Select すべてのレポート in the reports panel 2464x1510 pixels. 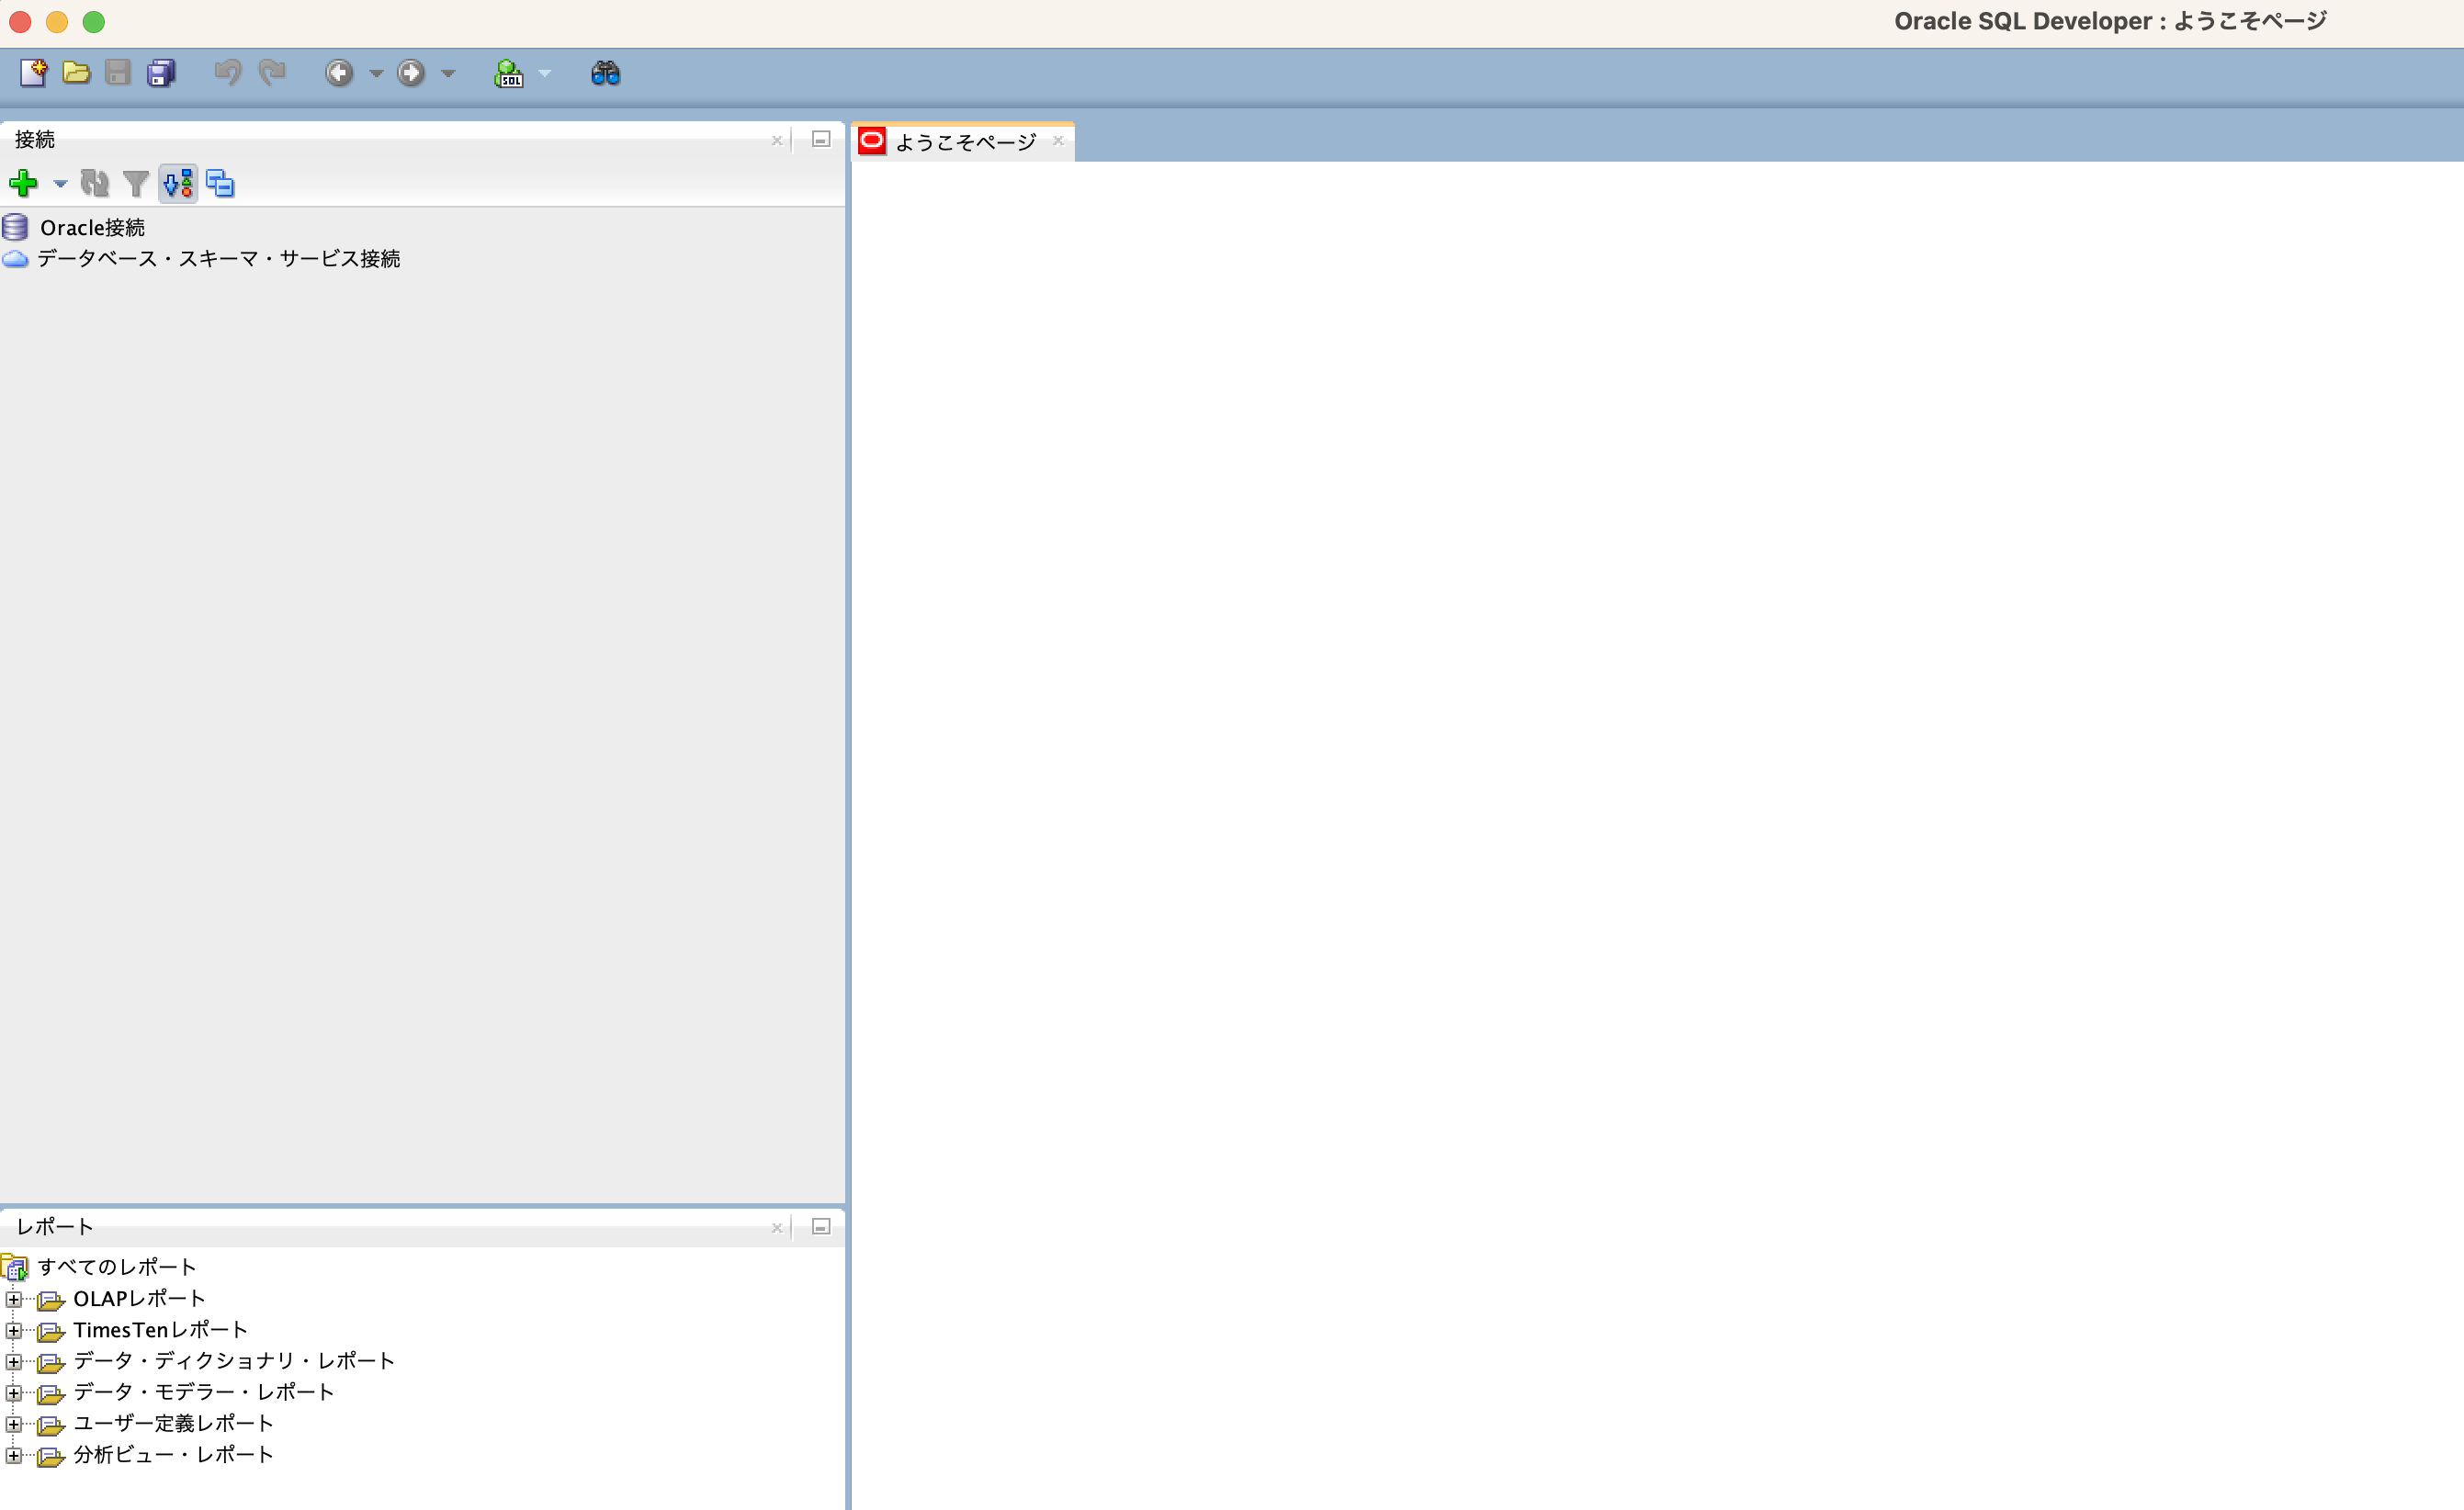[x=116, y=1266]
